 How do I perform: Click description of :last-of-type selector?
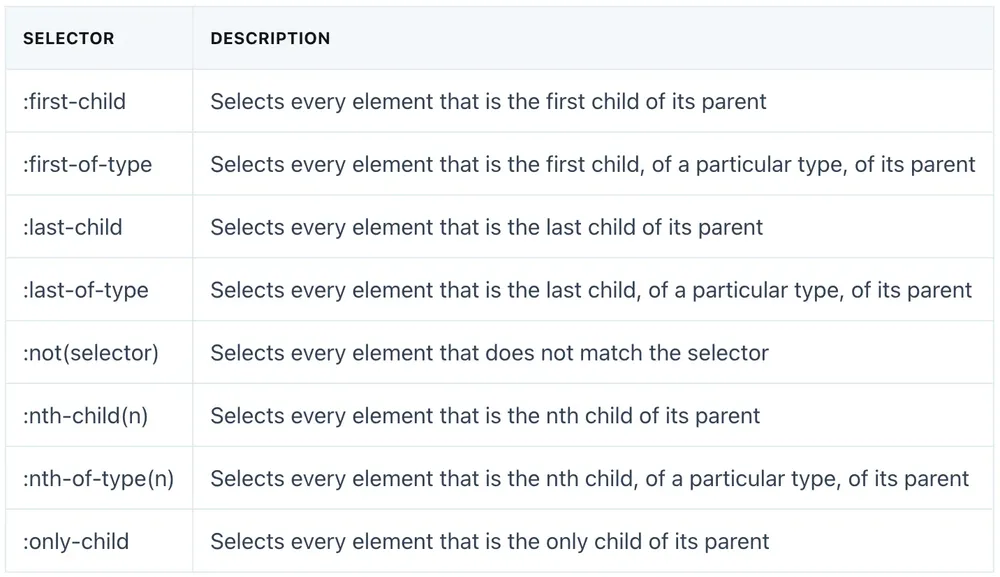(x=591, y=290)
